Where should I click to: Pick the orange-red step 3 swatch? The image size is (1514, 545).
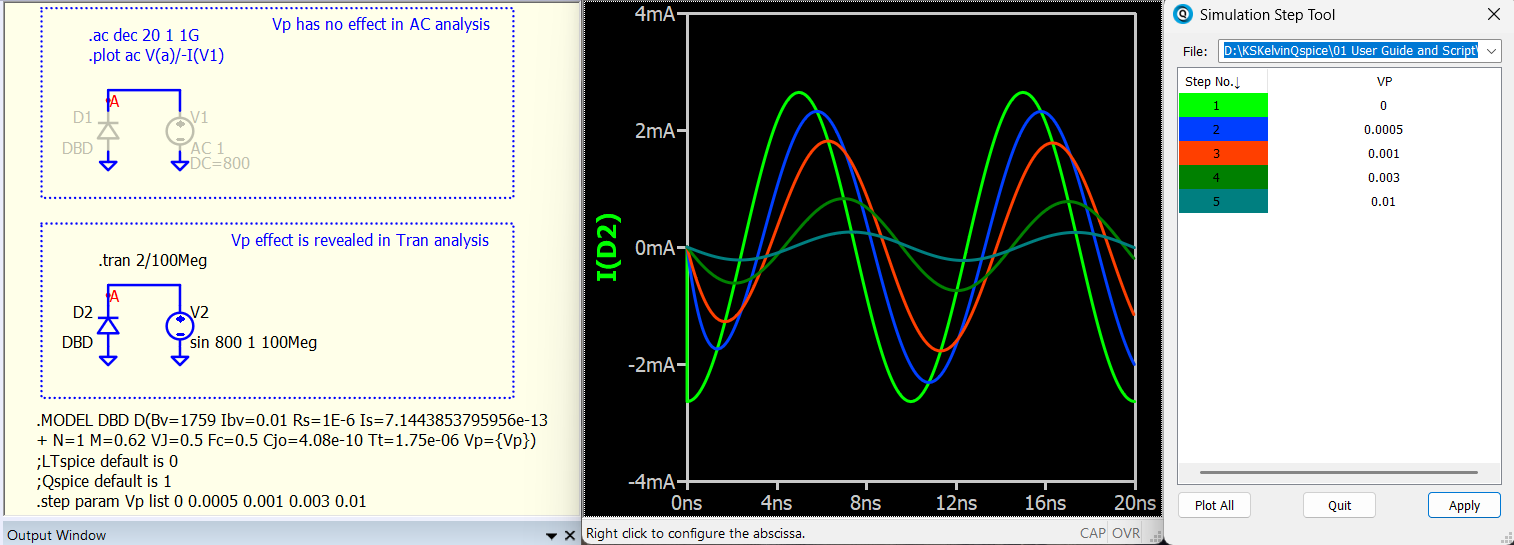[1222, 154]
